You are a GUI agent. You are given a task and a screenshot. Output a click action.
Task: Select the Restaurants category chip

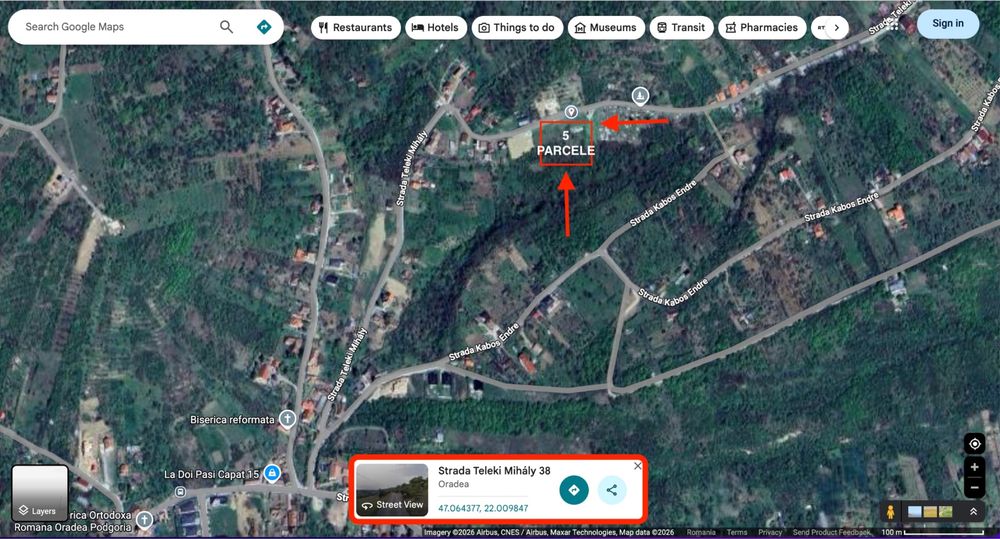[x=356, y=27]
